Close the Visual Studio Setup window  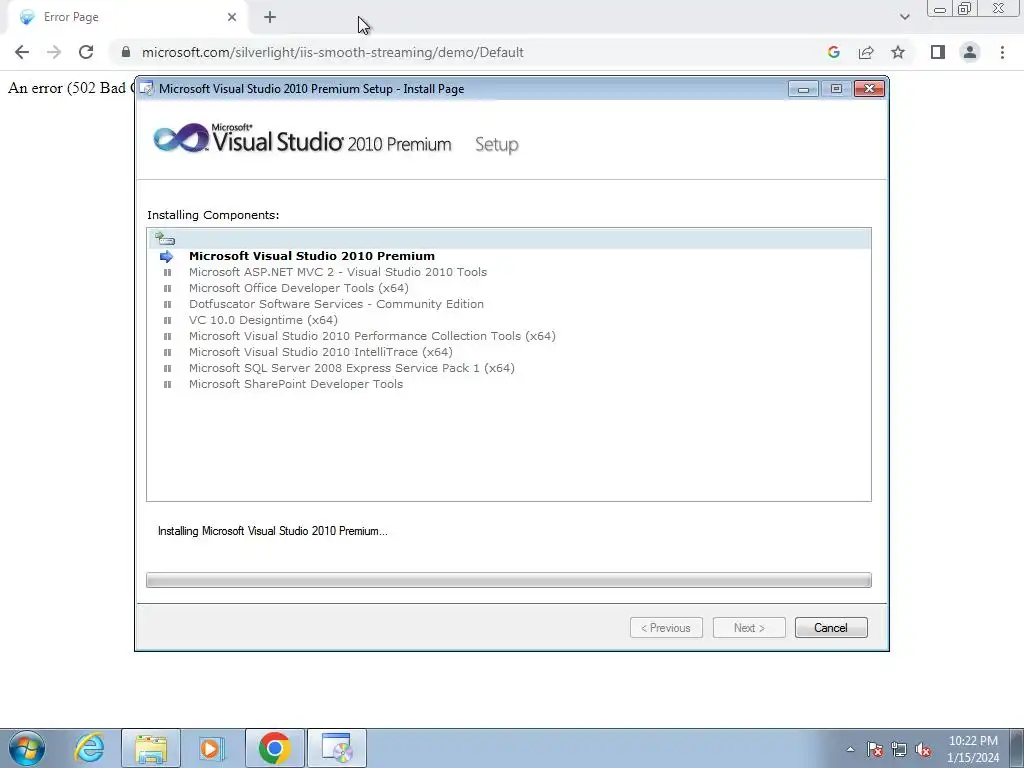[x=869, y=88]
